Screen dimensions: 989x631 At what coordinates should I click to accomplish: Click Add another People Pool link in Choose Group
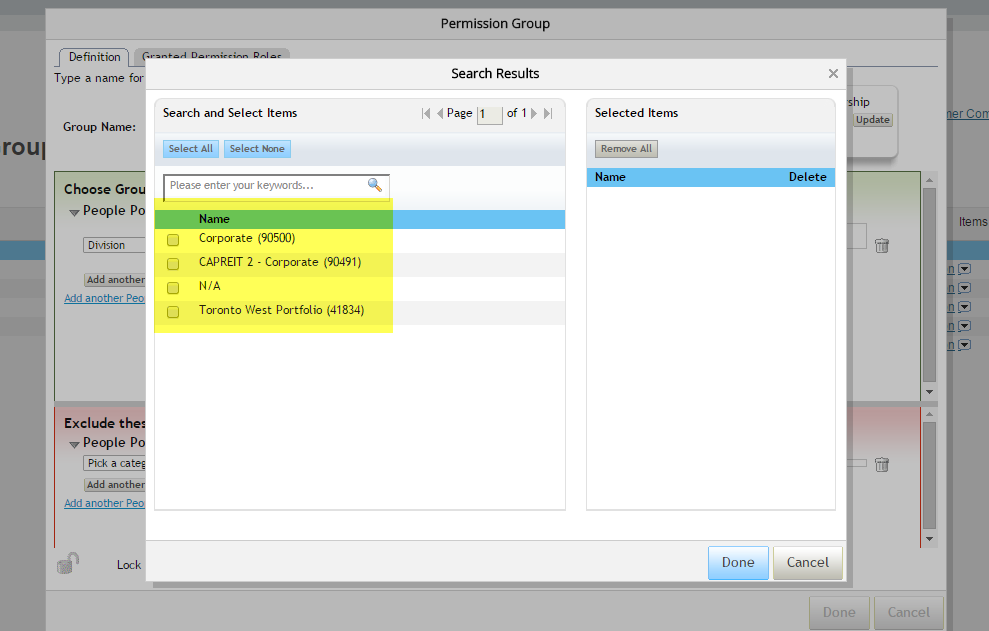click(x=105, y=298)
